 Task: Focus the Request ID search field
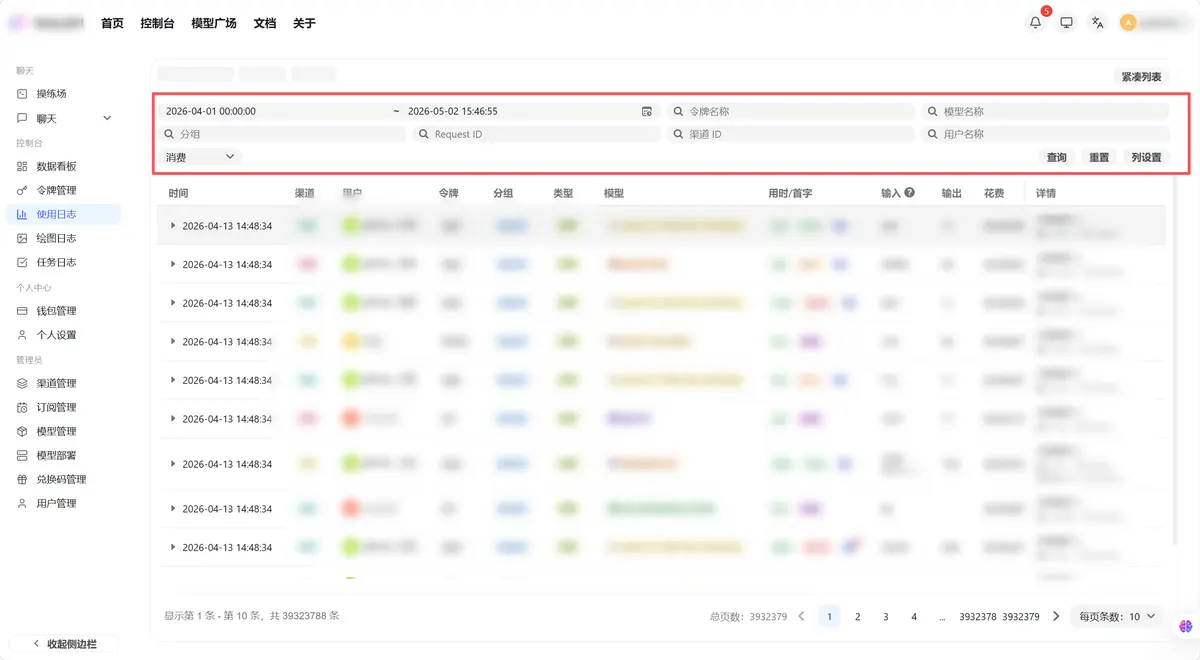[x=536, y=134]
